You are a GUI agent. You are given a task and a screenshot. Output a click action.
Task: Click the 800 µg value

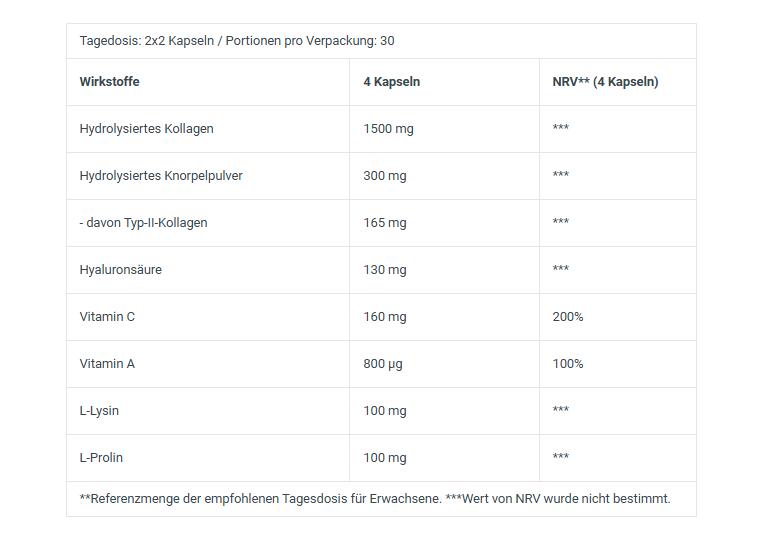click(x=383, y=364)
